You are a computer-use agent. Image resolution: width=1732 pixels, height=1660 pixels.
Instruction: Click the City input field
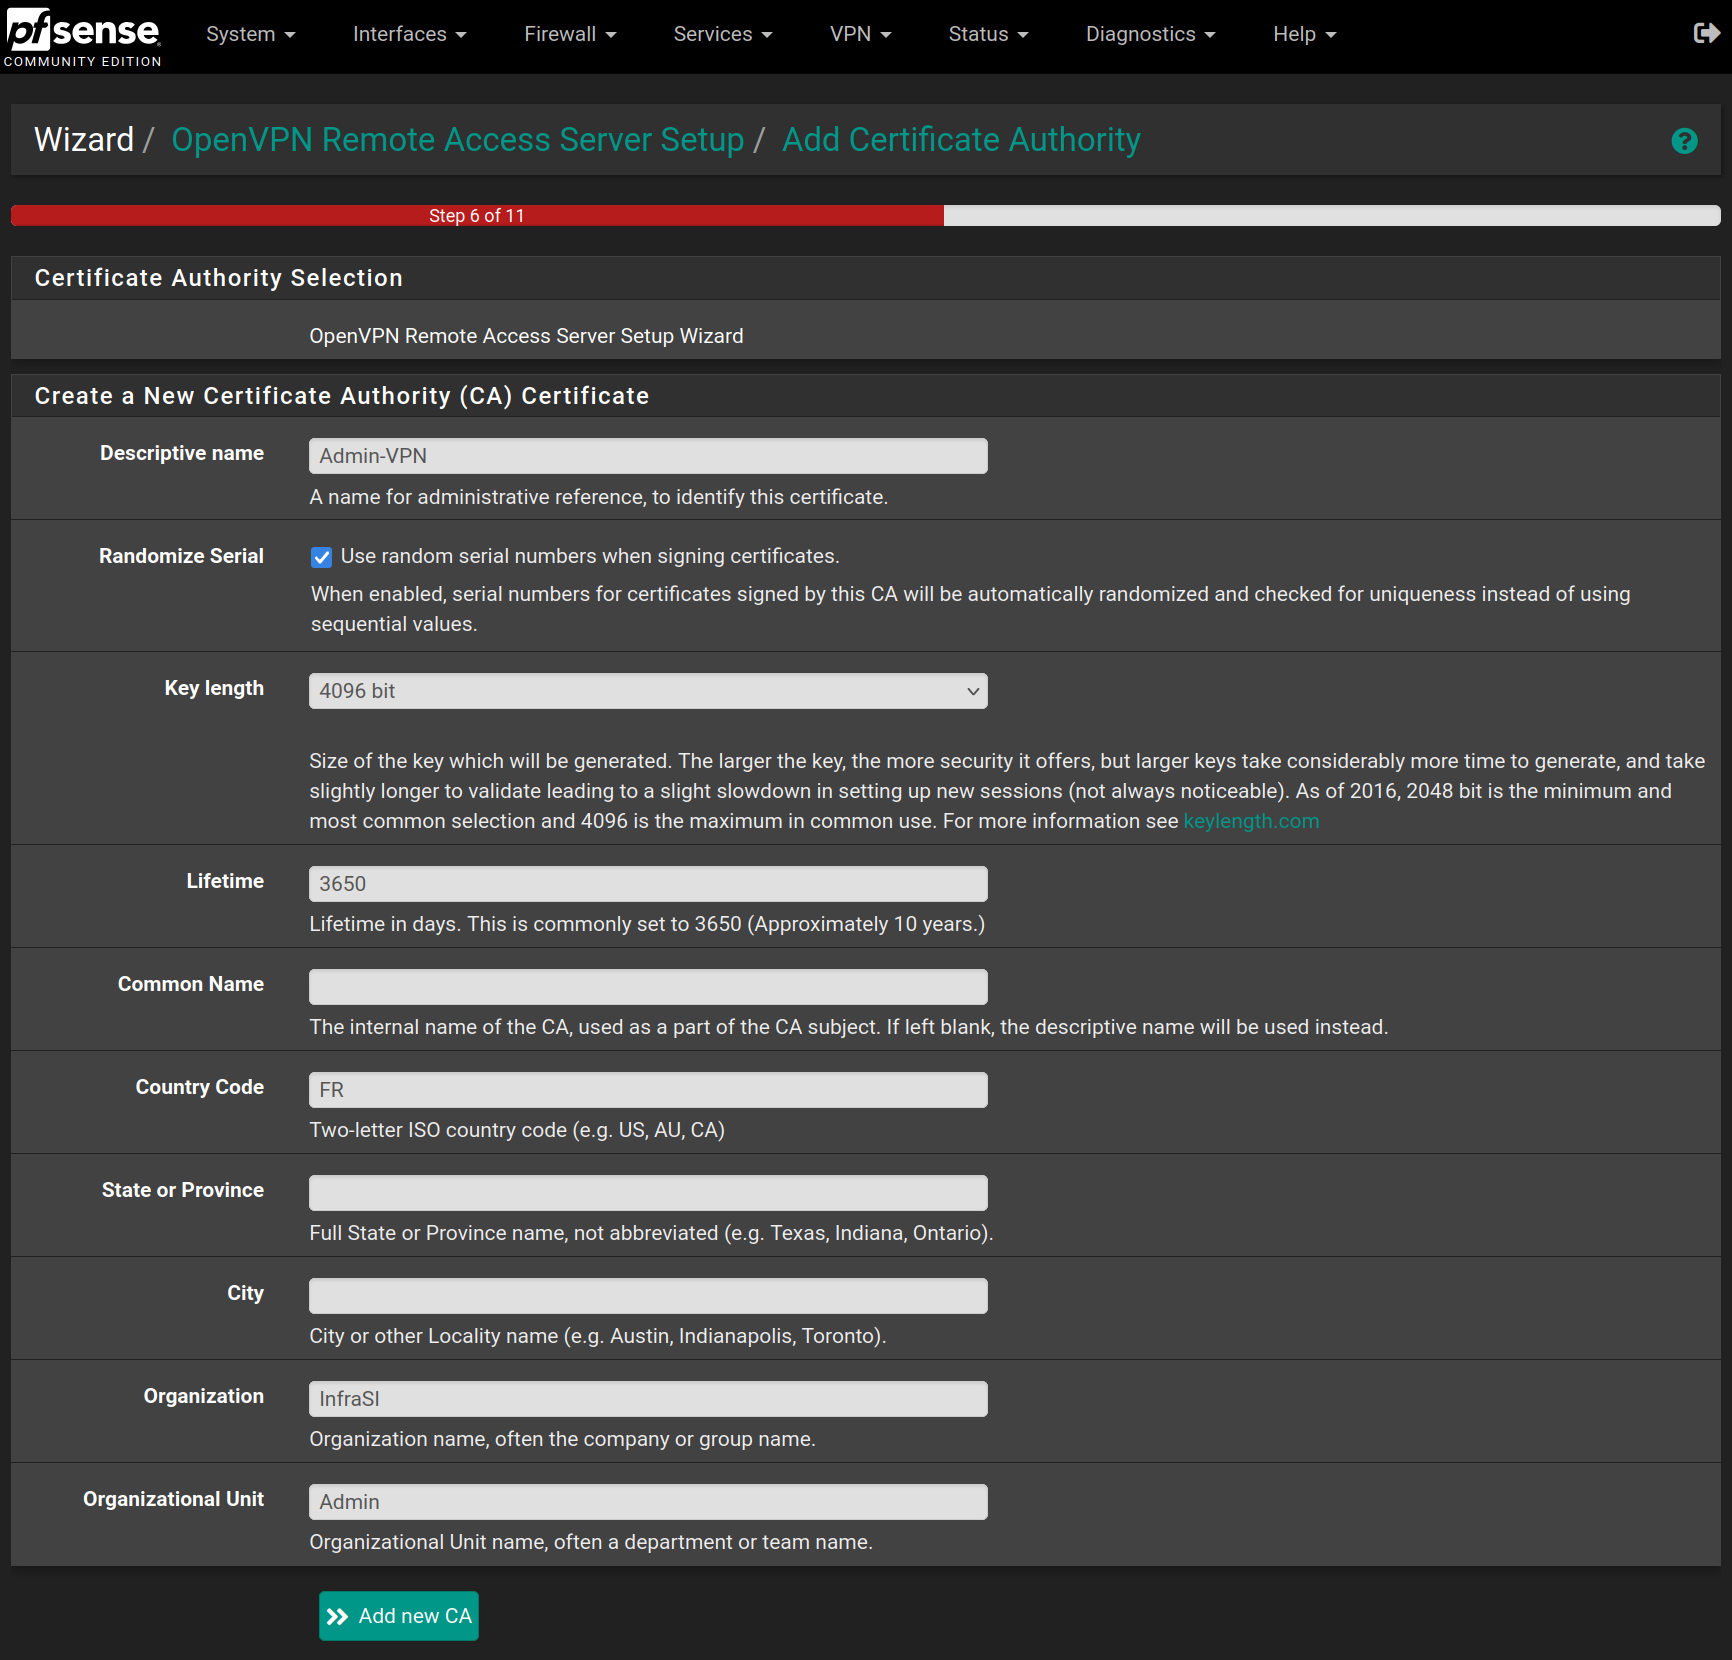pos(648,1296)
